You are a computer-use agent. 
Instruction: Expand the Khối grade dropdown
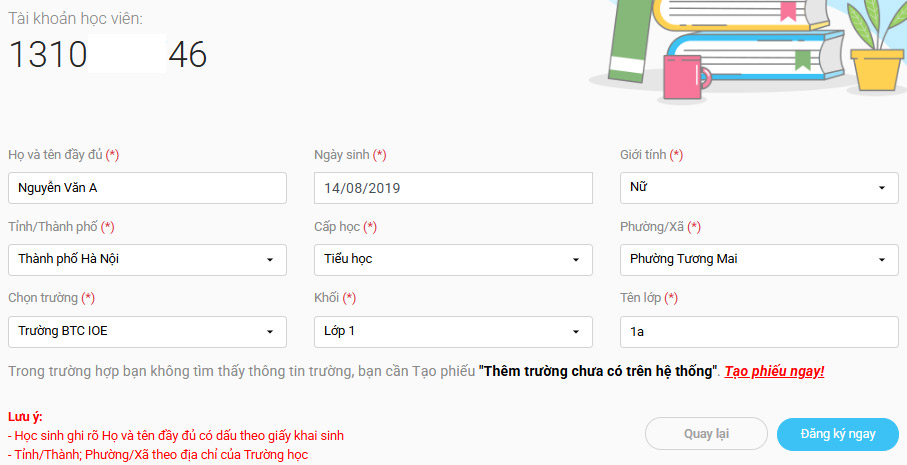[453, 331]
